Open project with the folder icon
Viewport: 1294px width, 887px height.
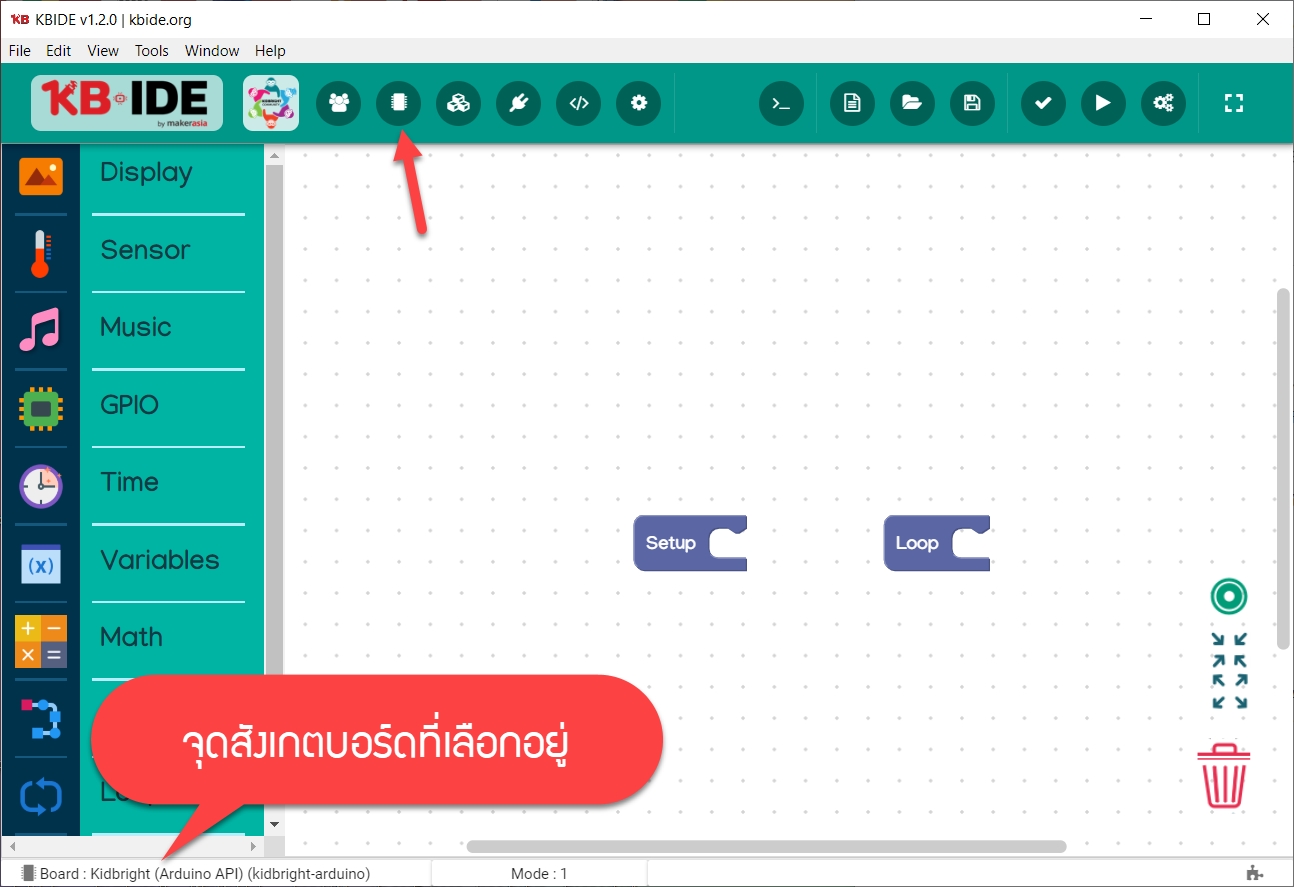(x=912, y=103)
